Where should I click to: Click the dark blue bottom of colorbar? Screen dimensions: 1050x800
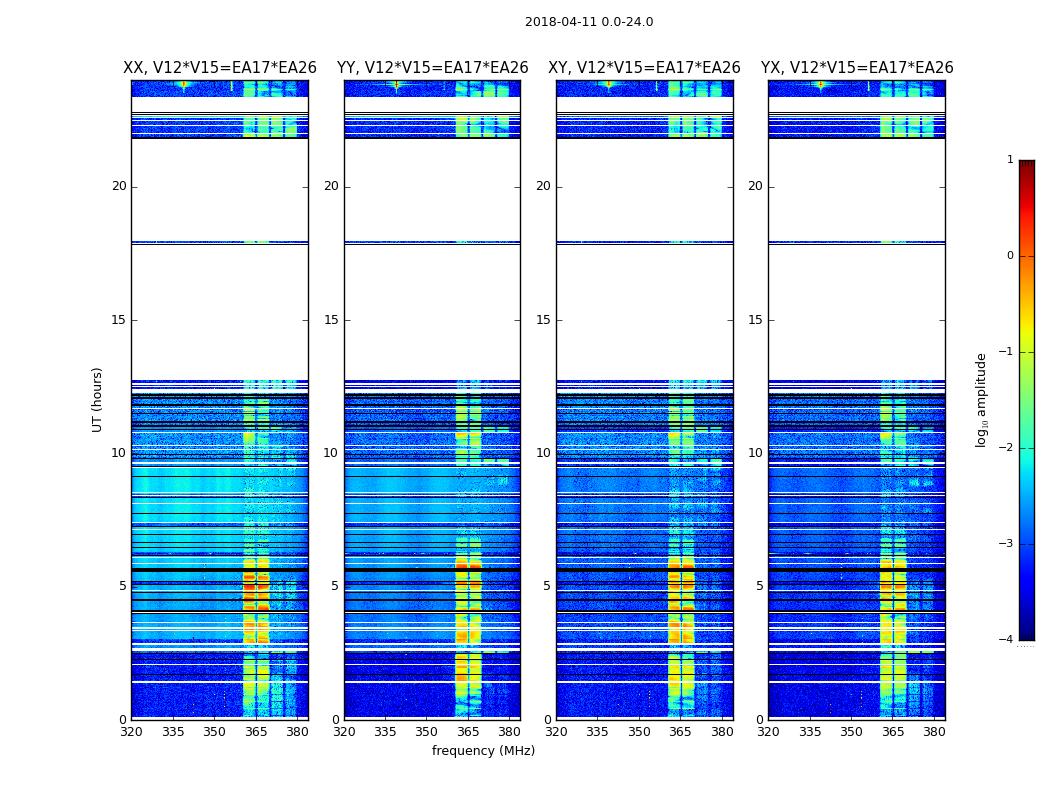1026,633
